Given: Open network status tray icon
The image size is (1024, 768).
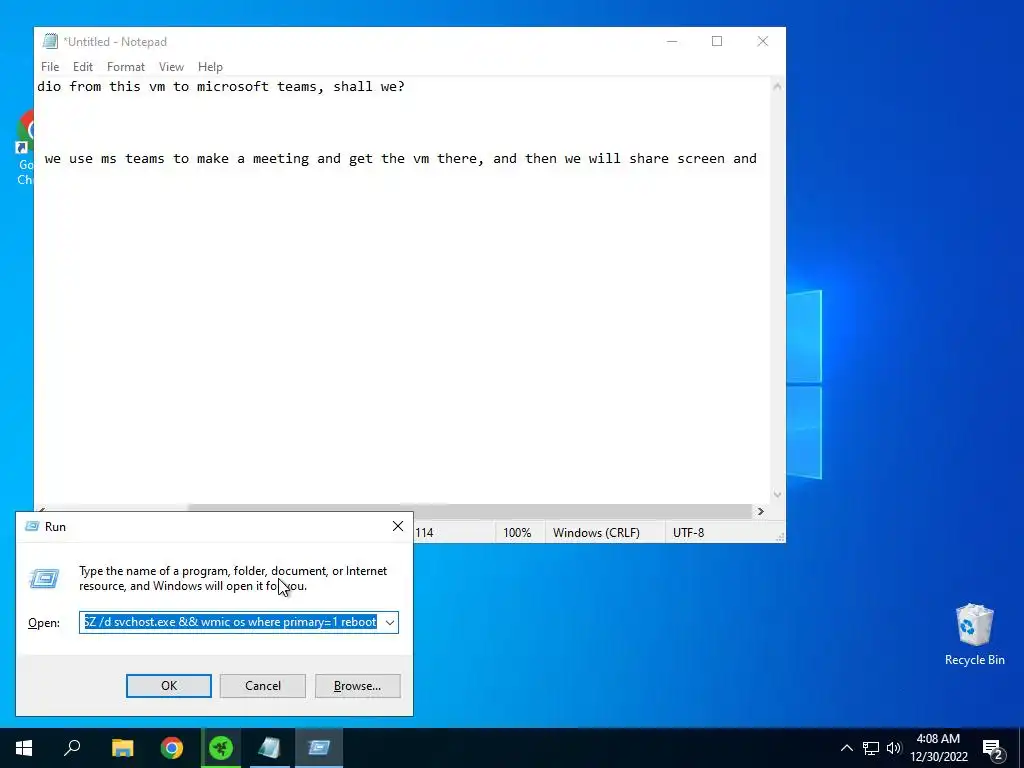Looking at the screenshot, I should pyautogui.click(x=871, y=748).
